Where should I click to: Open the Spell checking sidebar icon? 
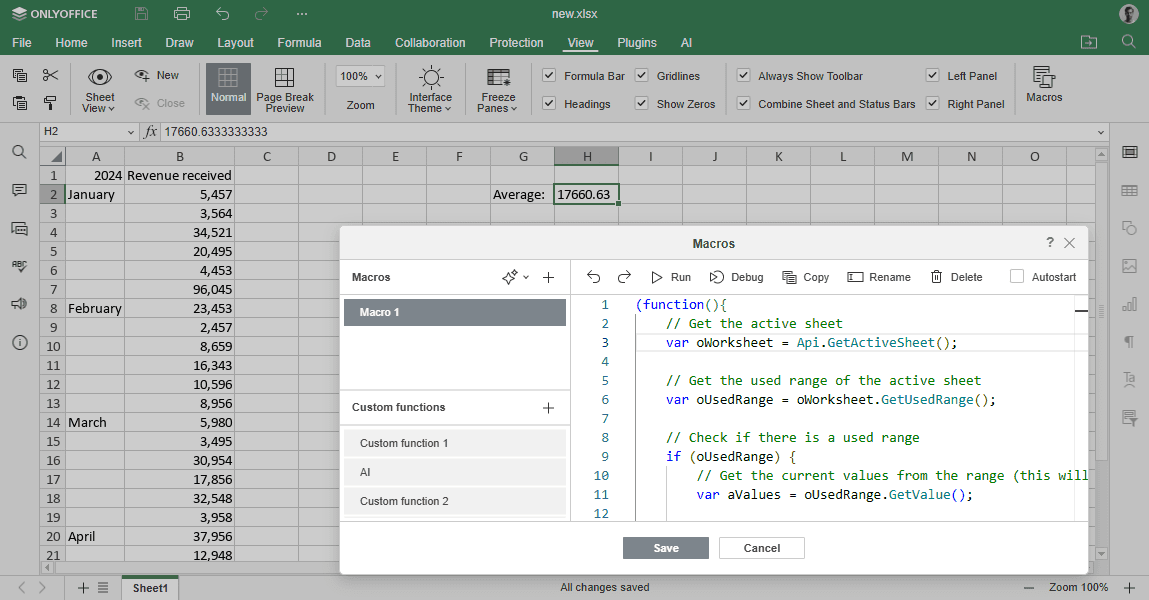point(20,266)
